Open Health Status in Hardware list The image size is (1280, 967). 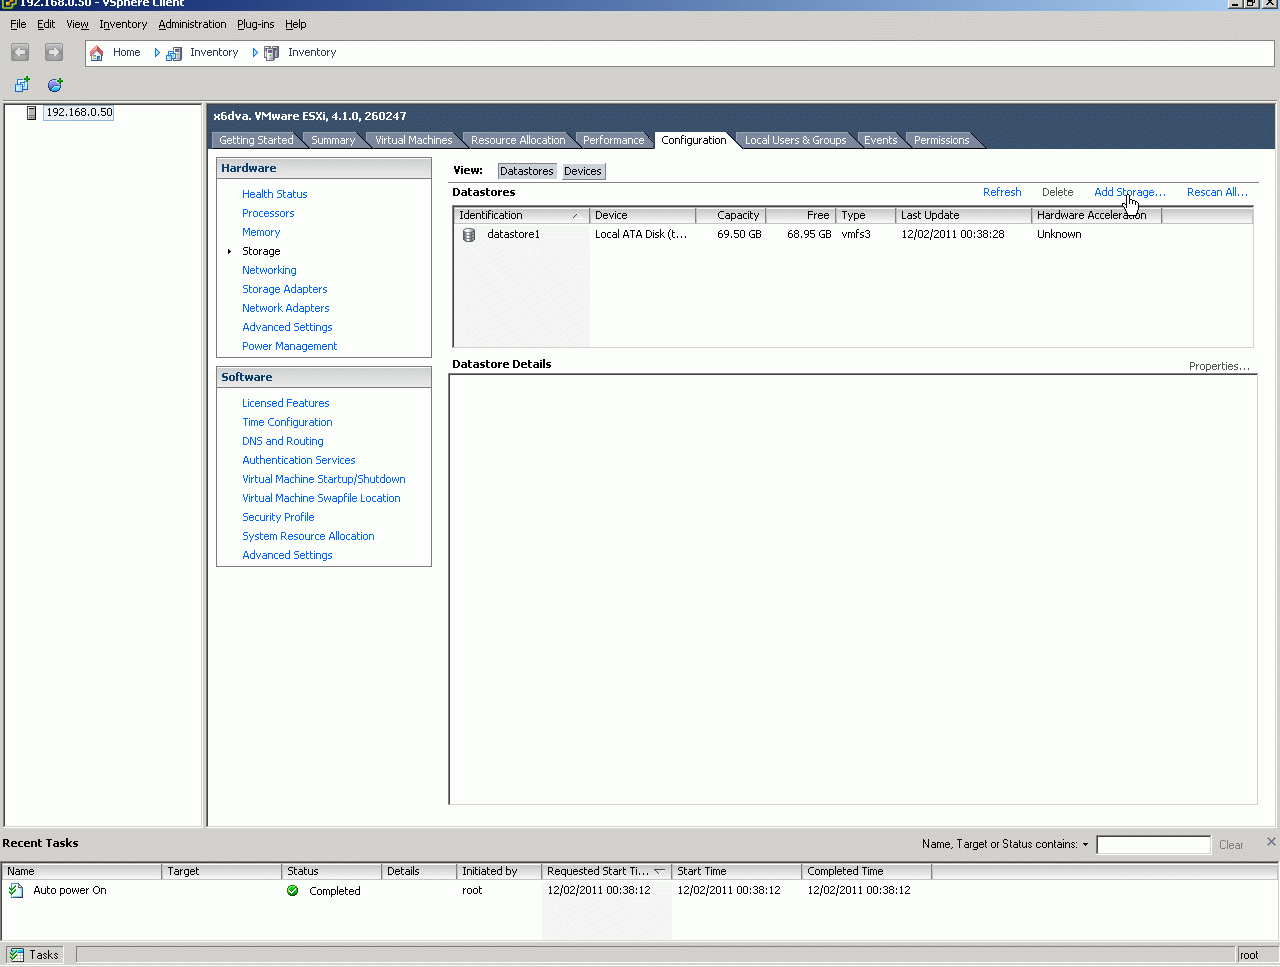pyautogui.click(x=275, y=194)
